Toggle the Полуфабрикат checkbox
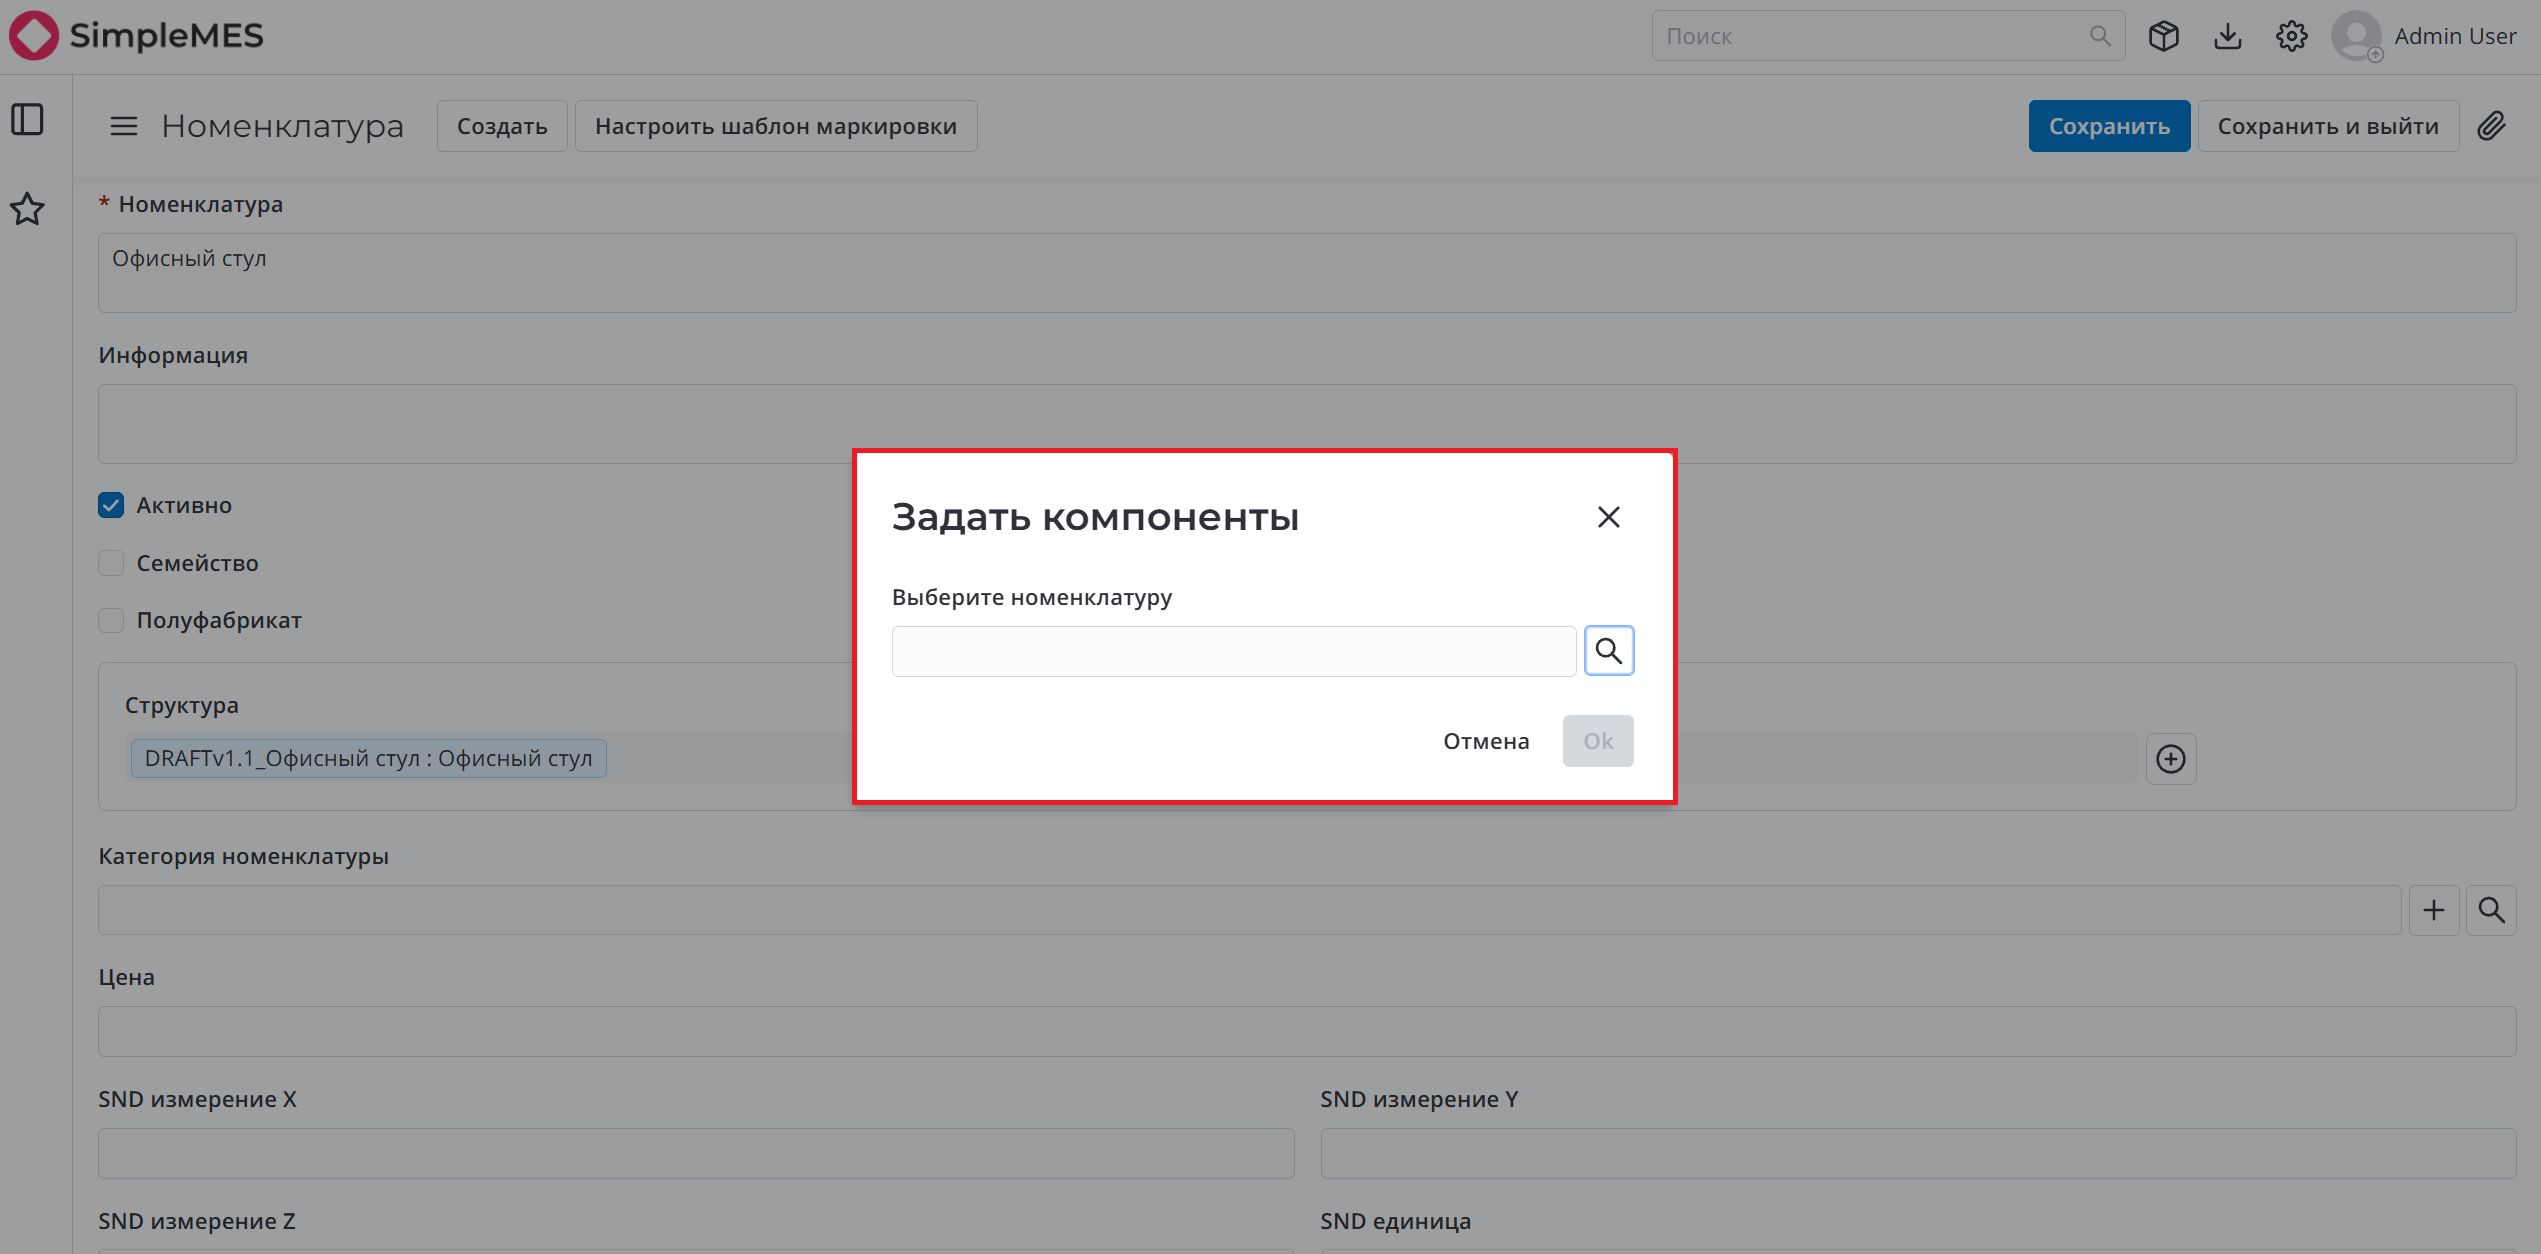This screenshot has height=1254, width=2541. (x=111, y=620)
